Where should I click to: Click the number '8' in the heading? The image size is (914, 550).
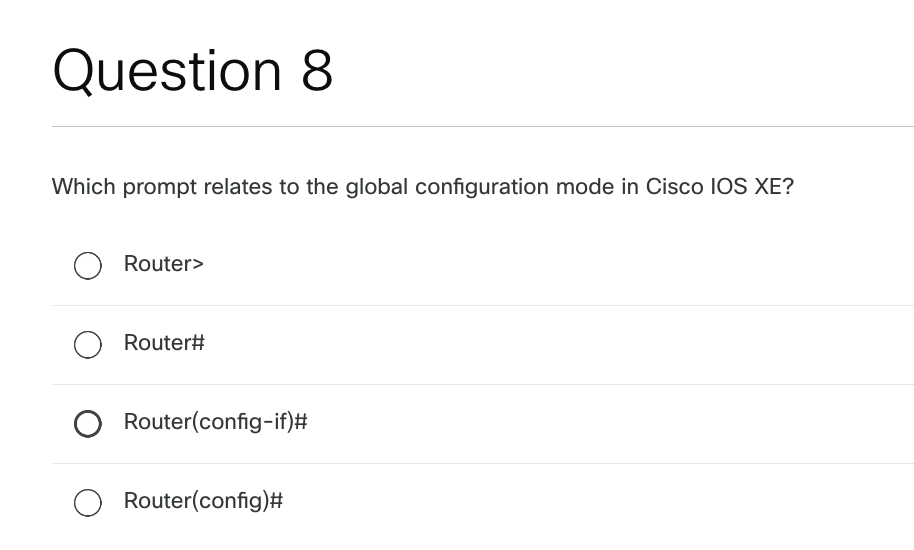[316, 72]
